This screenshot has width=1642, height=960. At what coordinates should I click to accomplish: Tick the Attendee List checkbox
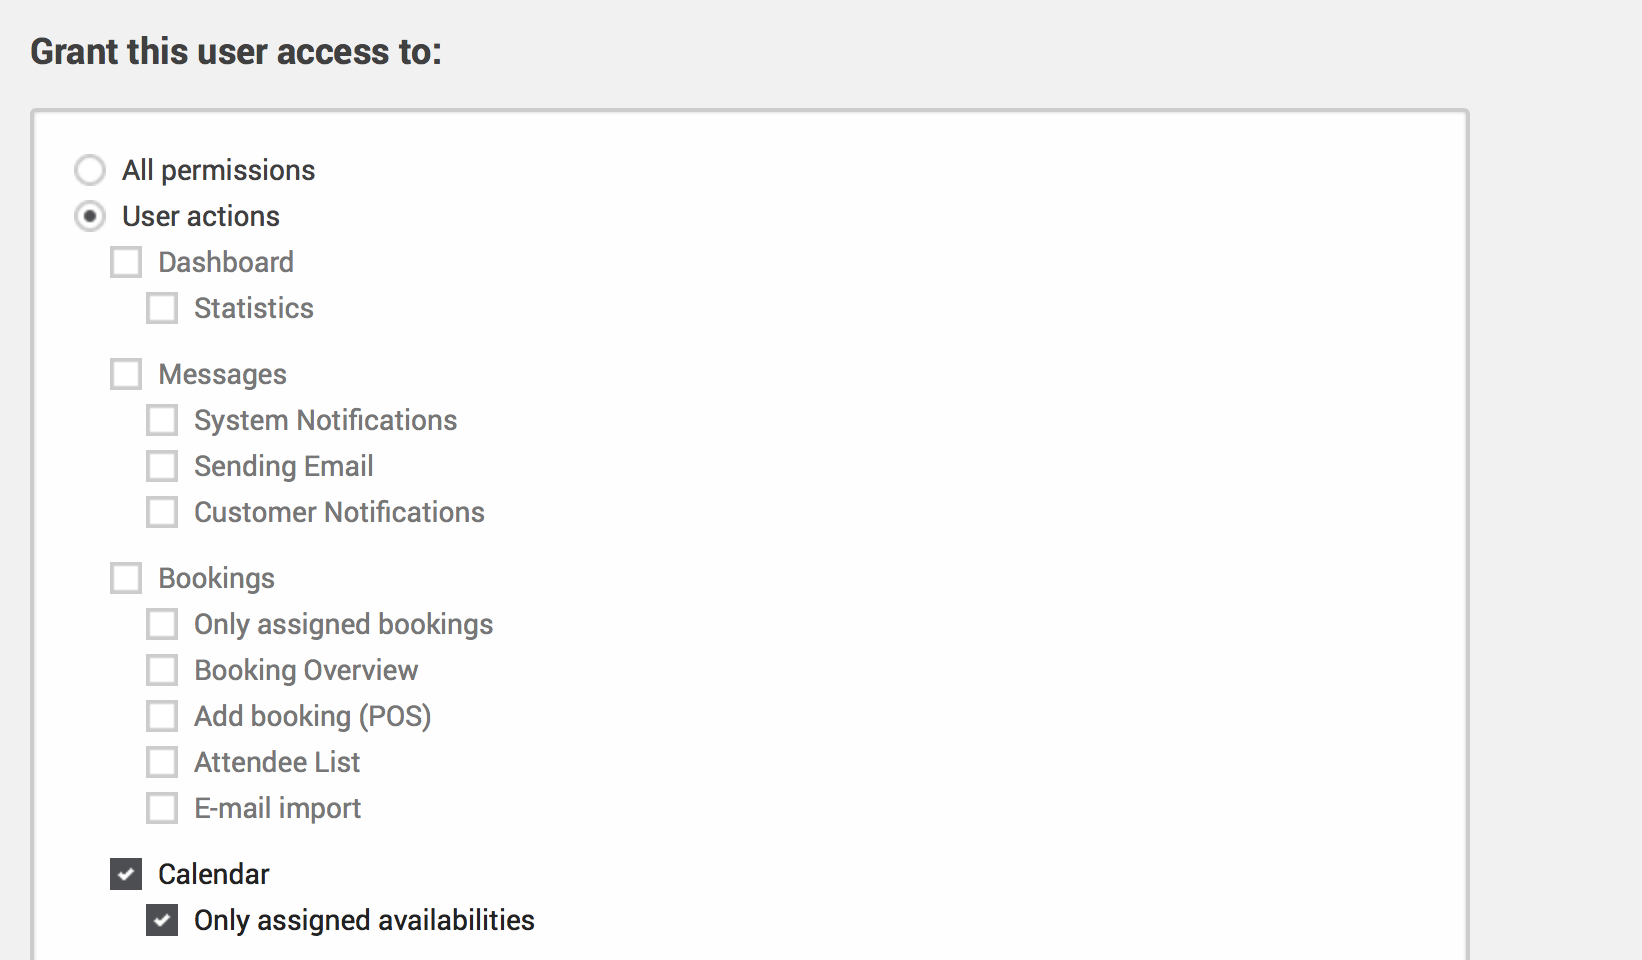[x=162, y=762]
